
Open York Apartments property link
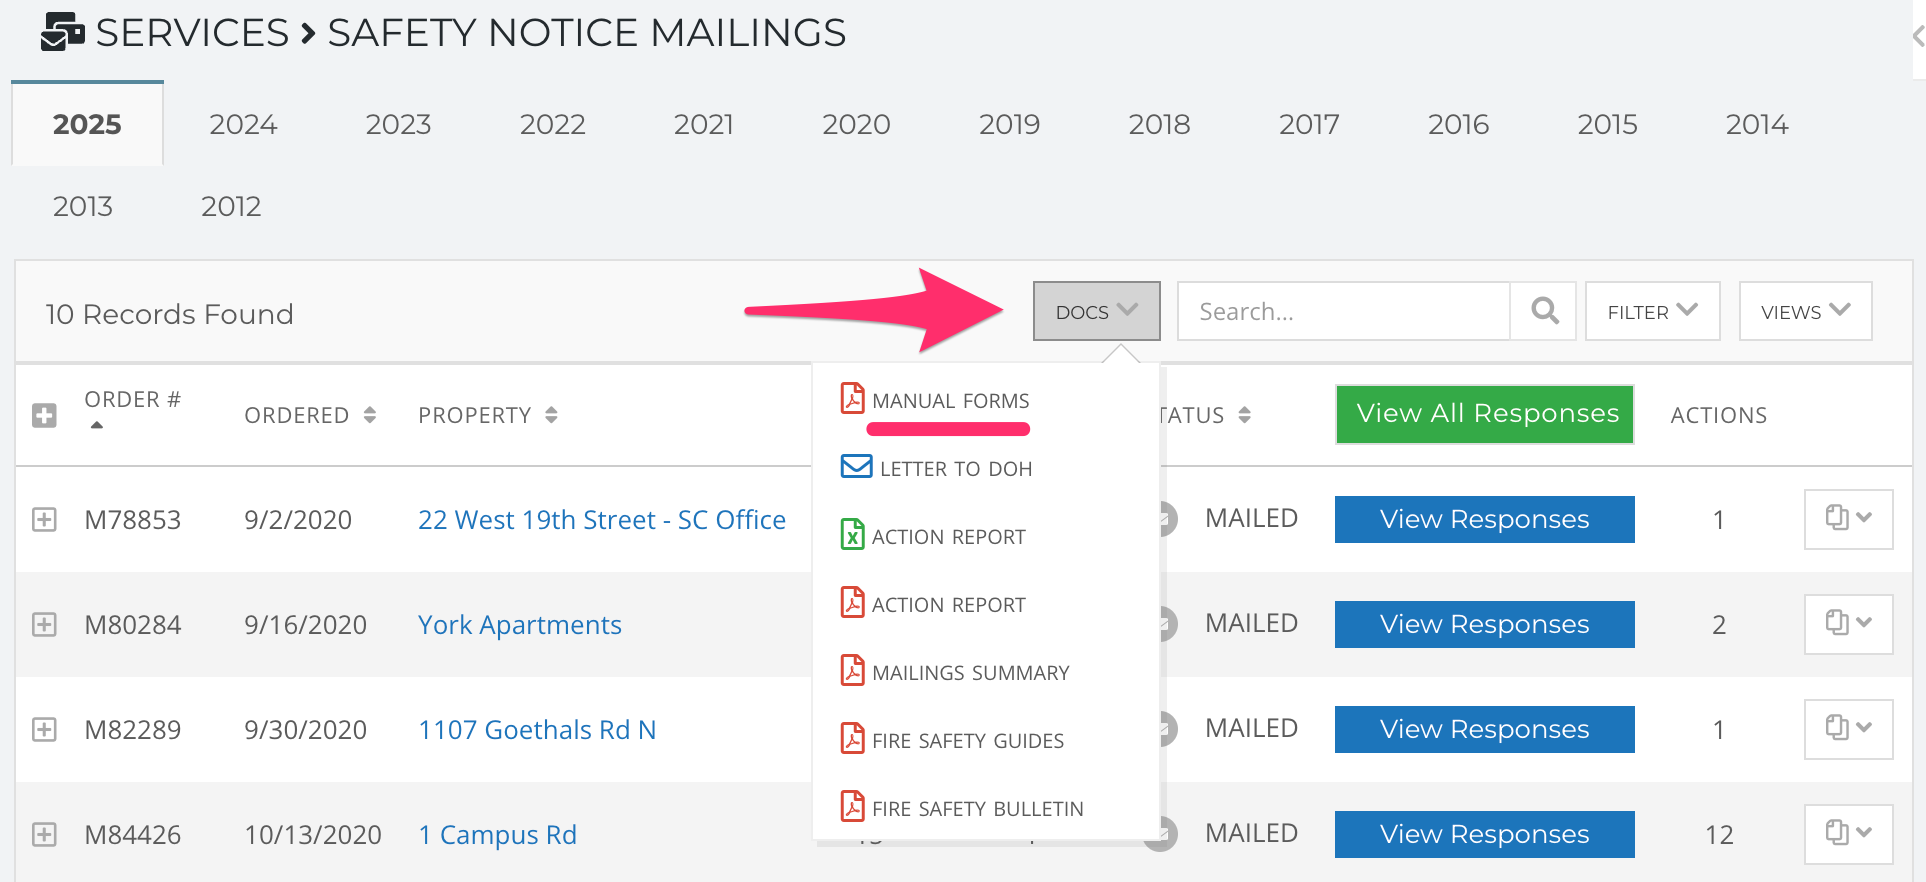click(x=520, y=625)
